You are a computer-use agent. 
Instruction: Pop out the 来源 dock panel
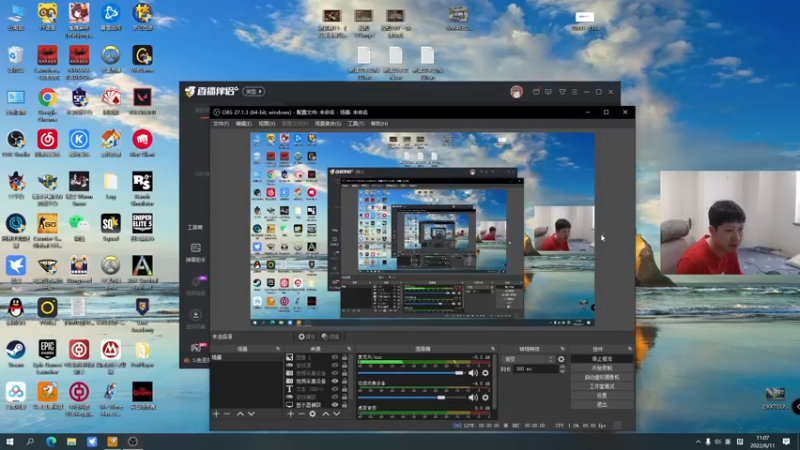point(349,349)
